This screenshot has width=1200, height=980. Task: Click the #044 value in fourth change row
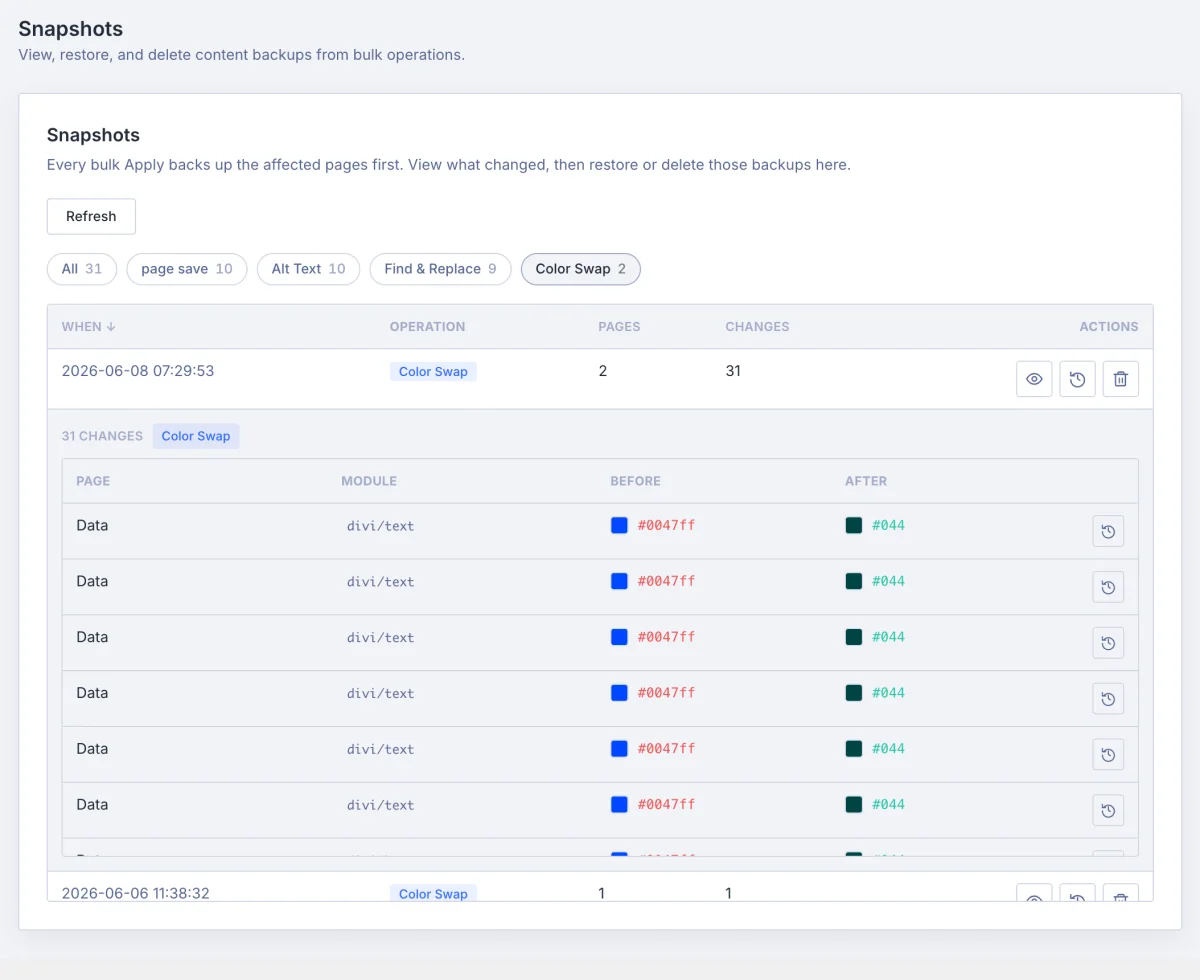pos(888,693)
